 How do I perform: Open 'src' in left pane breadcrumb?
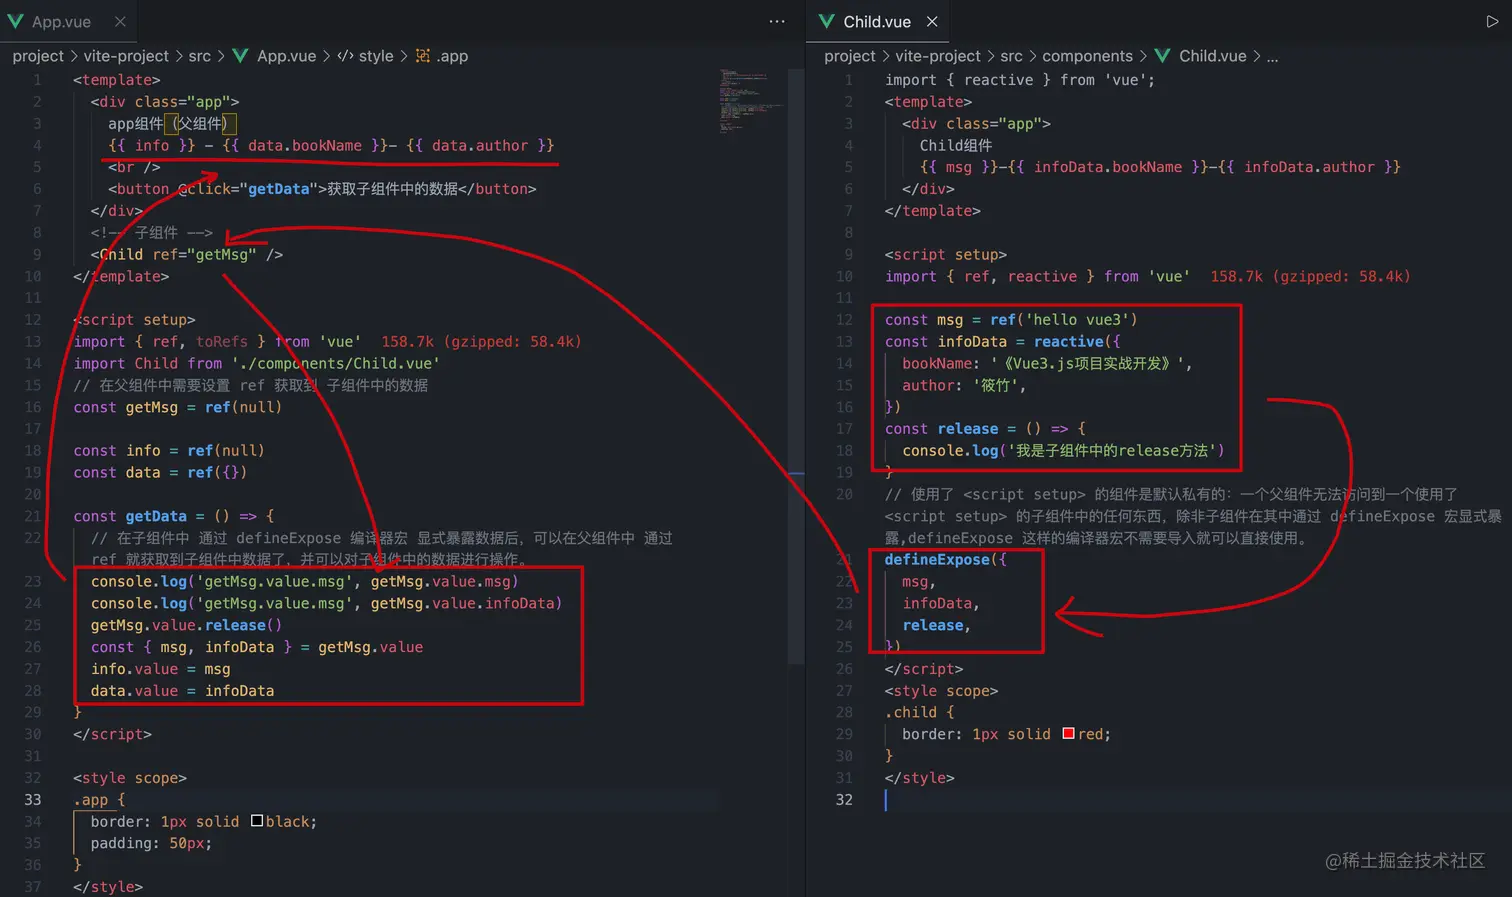200,56
